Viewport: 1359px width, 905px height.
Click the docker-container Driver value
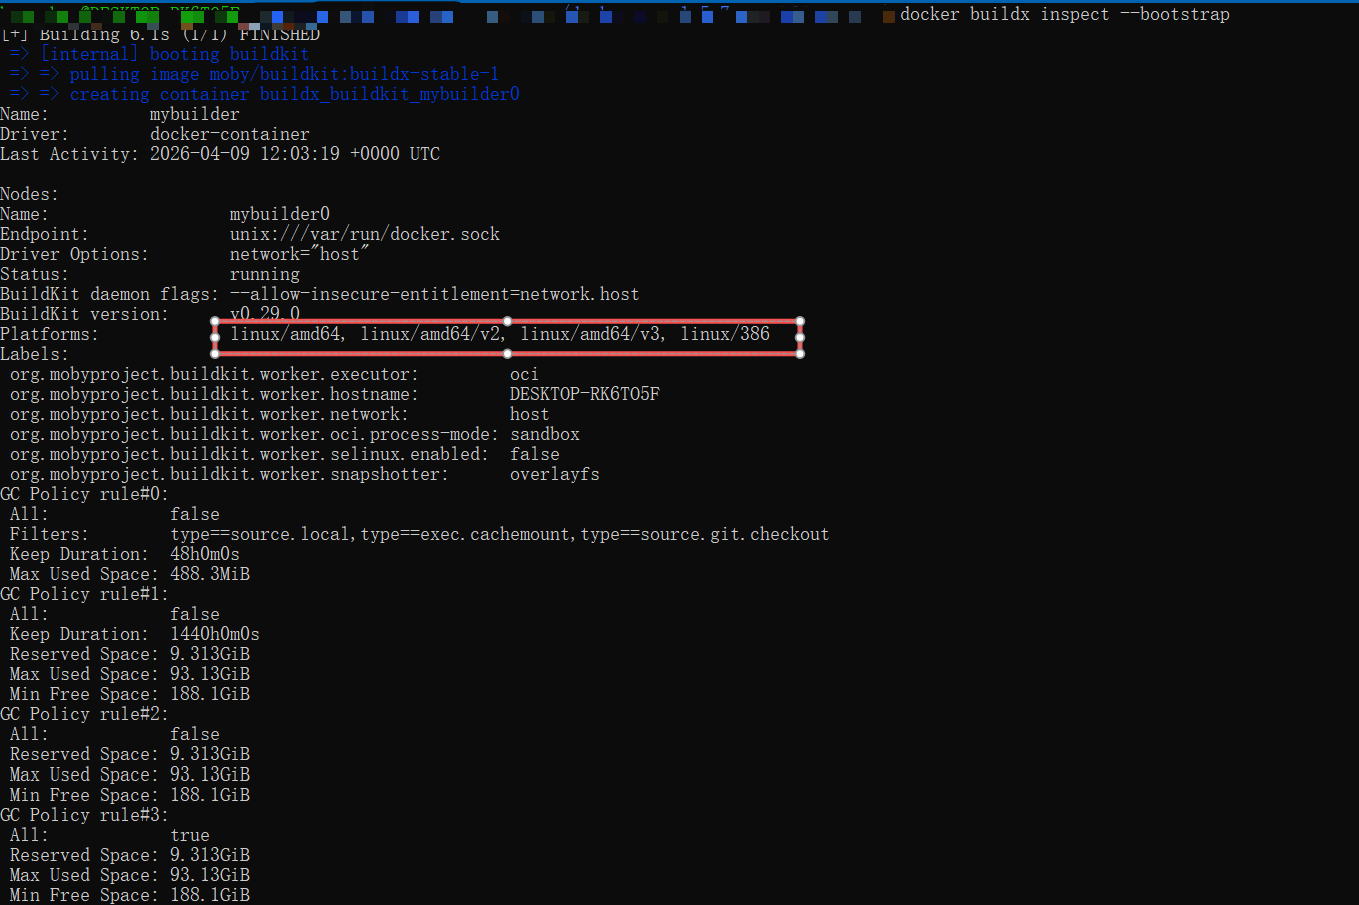230,133
